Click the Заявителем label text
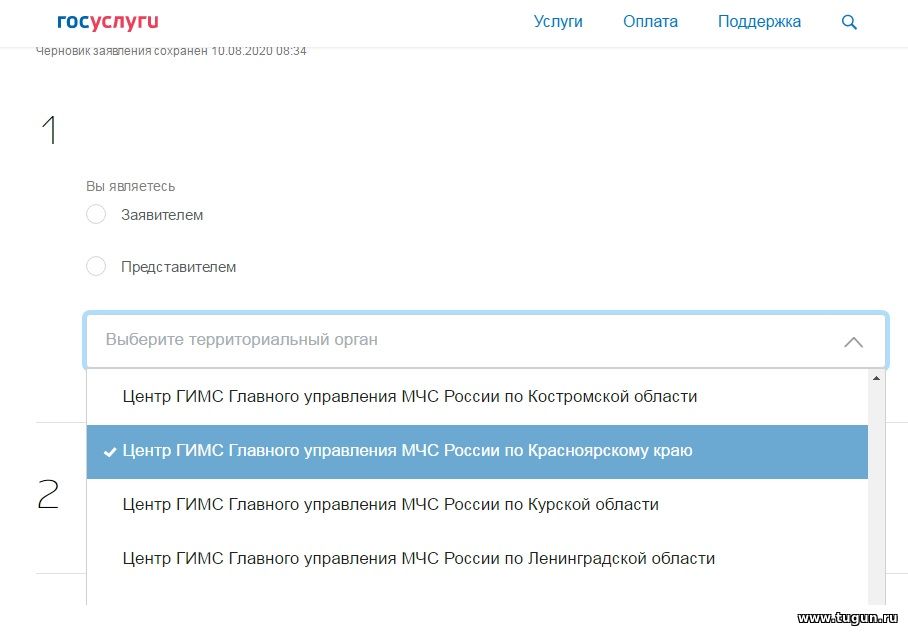Image resolution: width=908 pixels, height=636 pixels. [x=162, y=215]
